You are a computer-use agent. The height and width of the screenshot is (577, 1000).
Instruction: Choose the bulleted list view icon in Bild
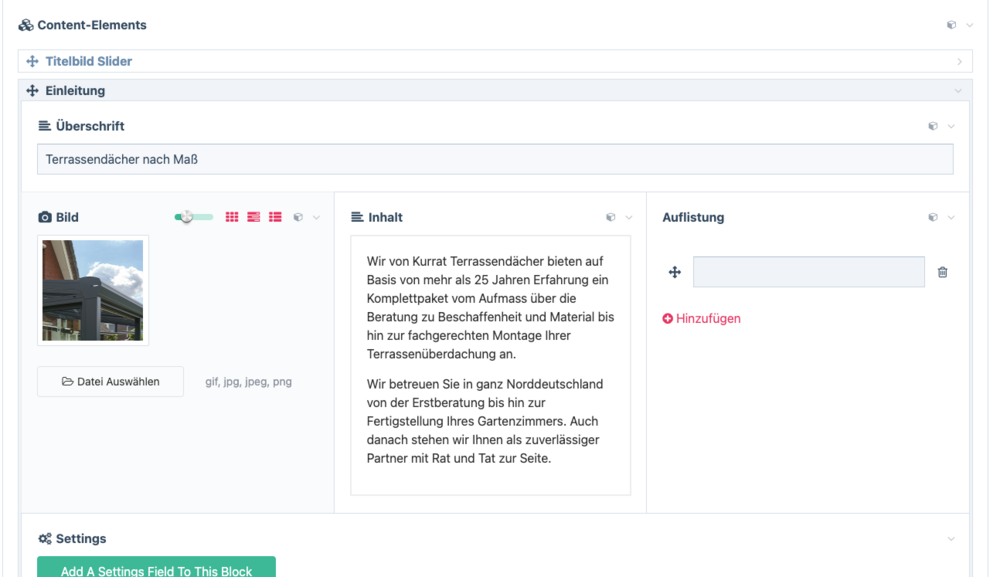[275, 217]
